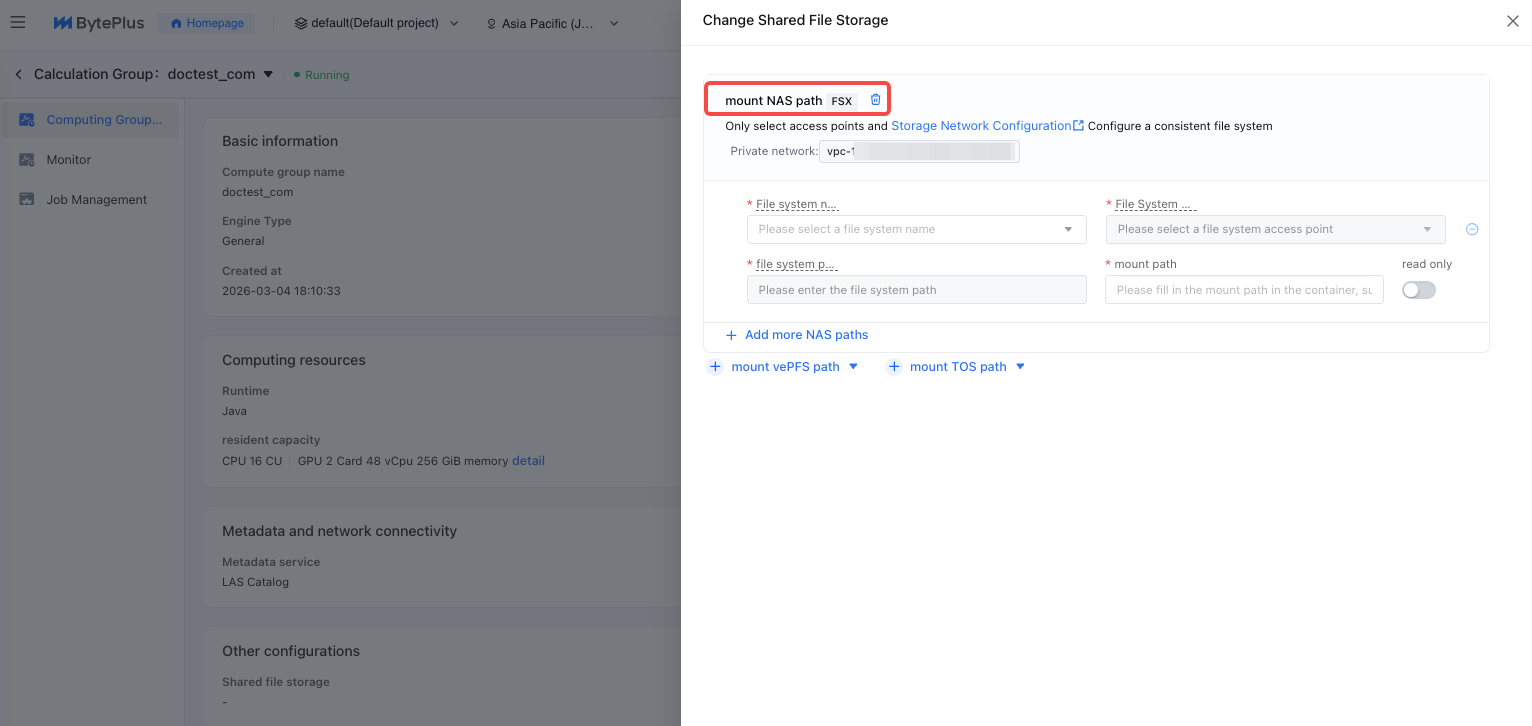Toggle the read only switch
The image size is (1532, 726).
click(x=1418, y=290)
